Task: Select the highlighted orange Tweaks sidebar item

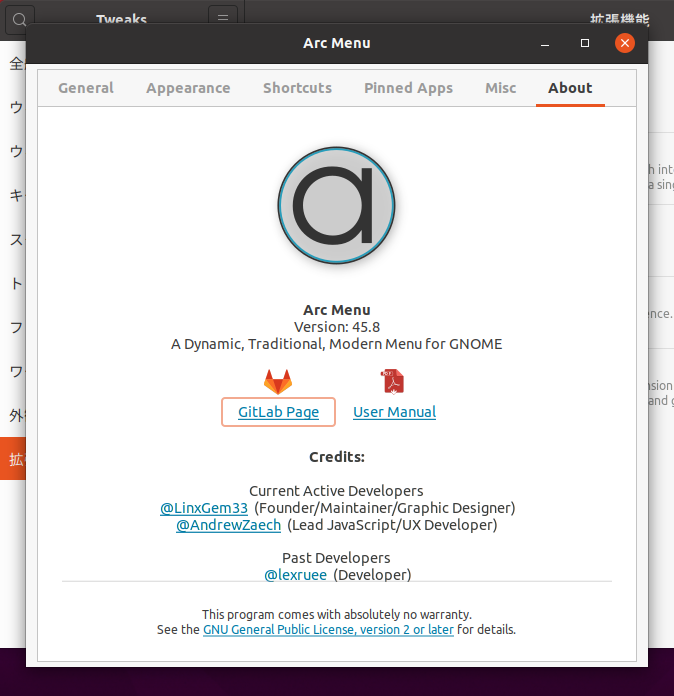Action: 13,459
